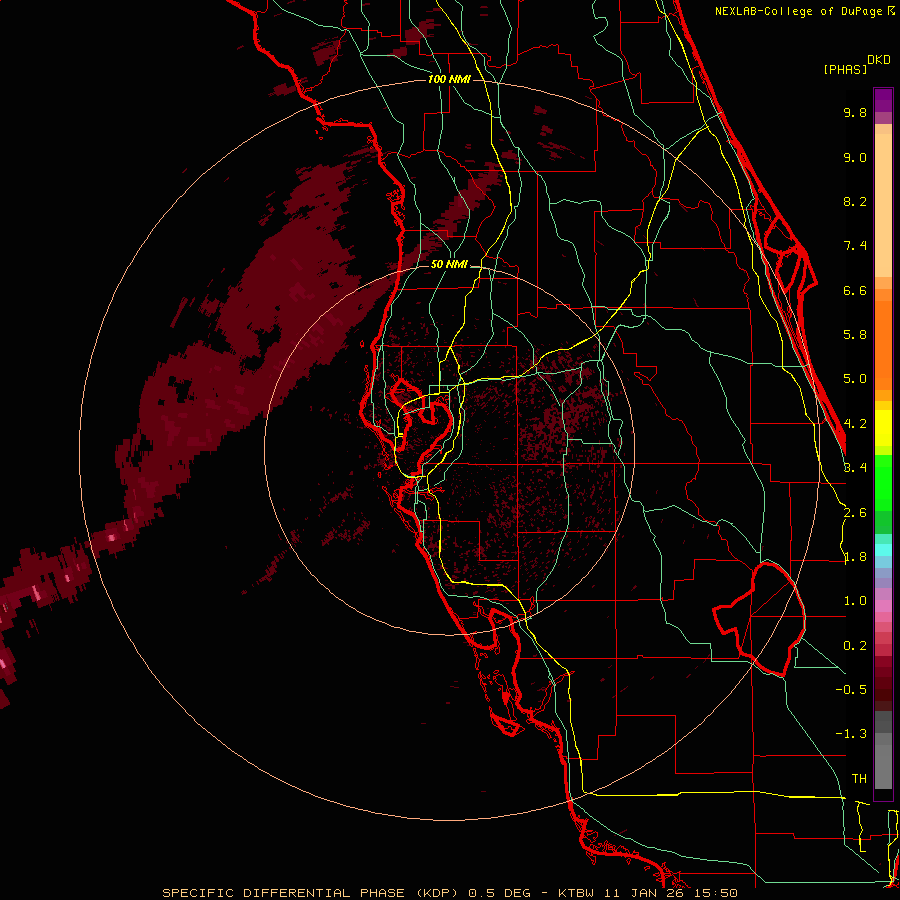The image size is (900, 900).
Task: Click the 15:50 timestamp in the caption
Action: 715,893
